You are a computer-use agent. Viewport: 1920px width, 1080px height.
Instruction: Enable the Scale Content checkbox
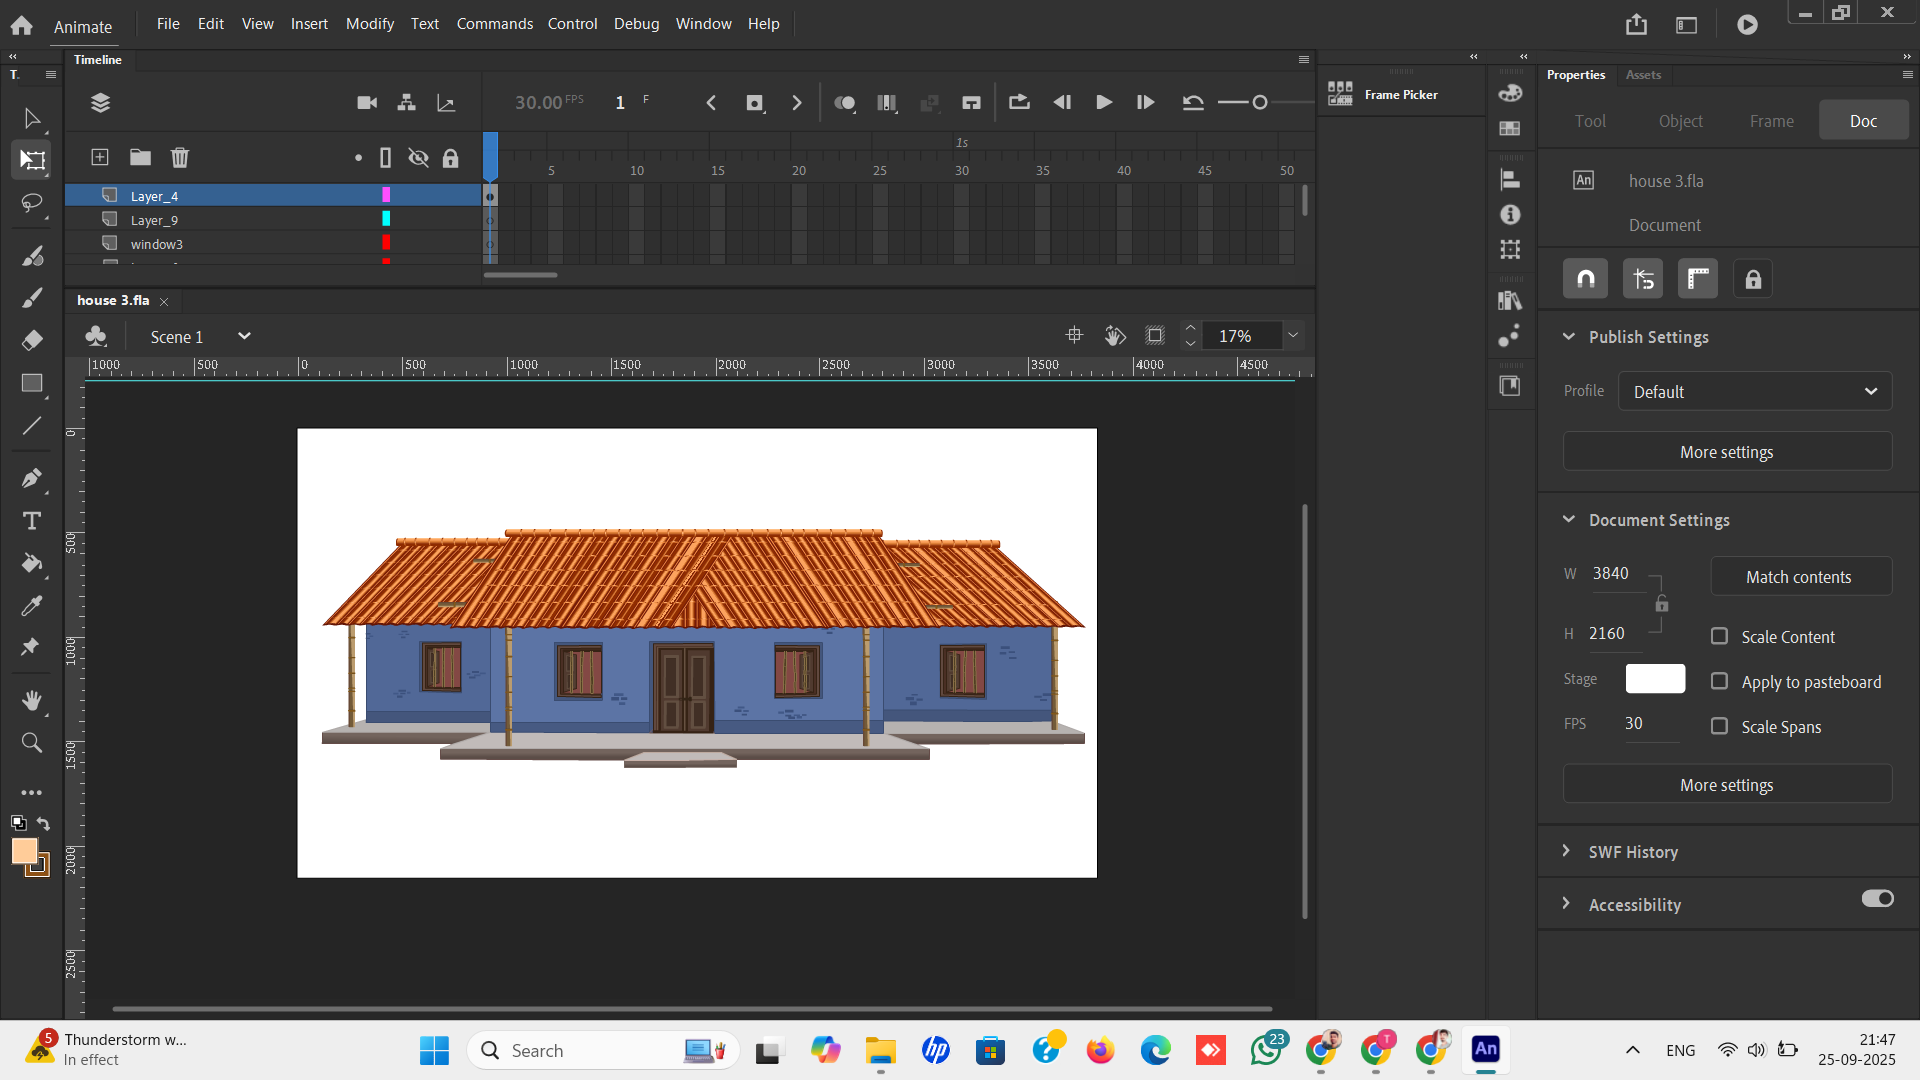[1719, 636]
